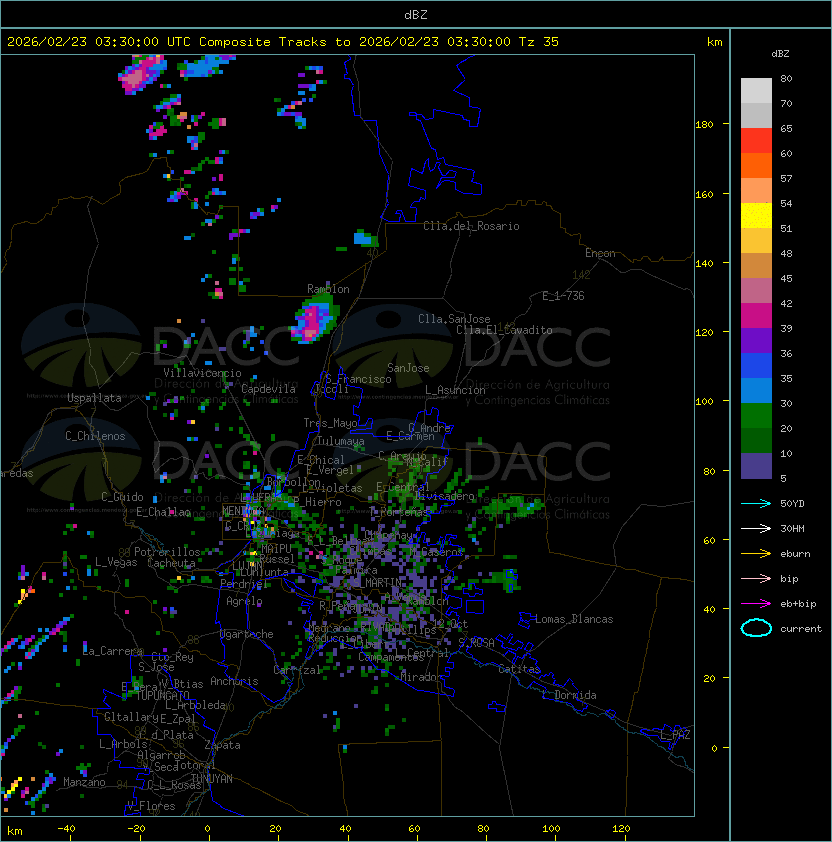Click the 'Potrerillos' place label

[167, 552]
